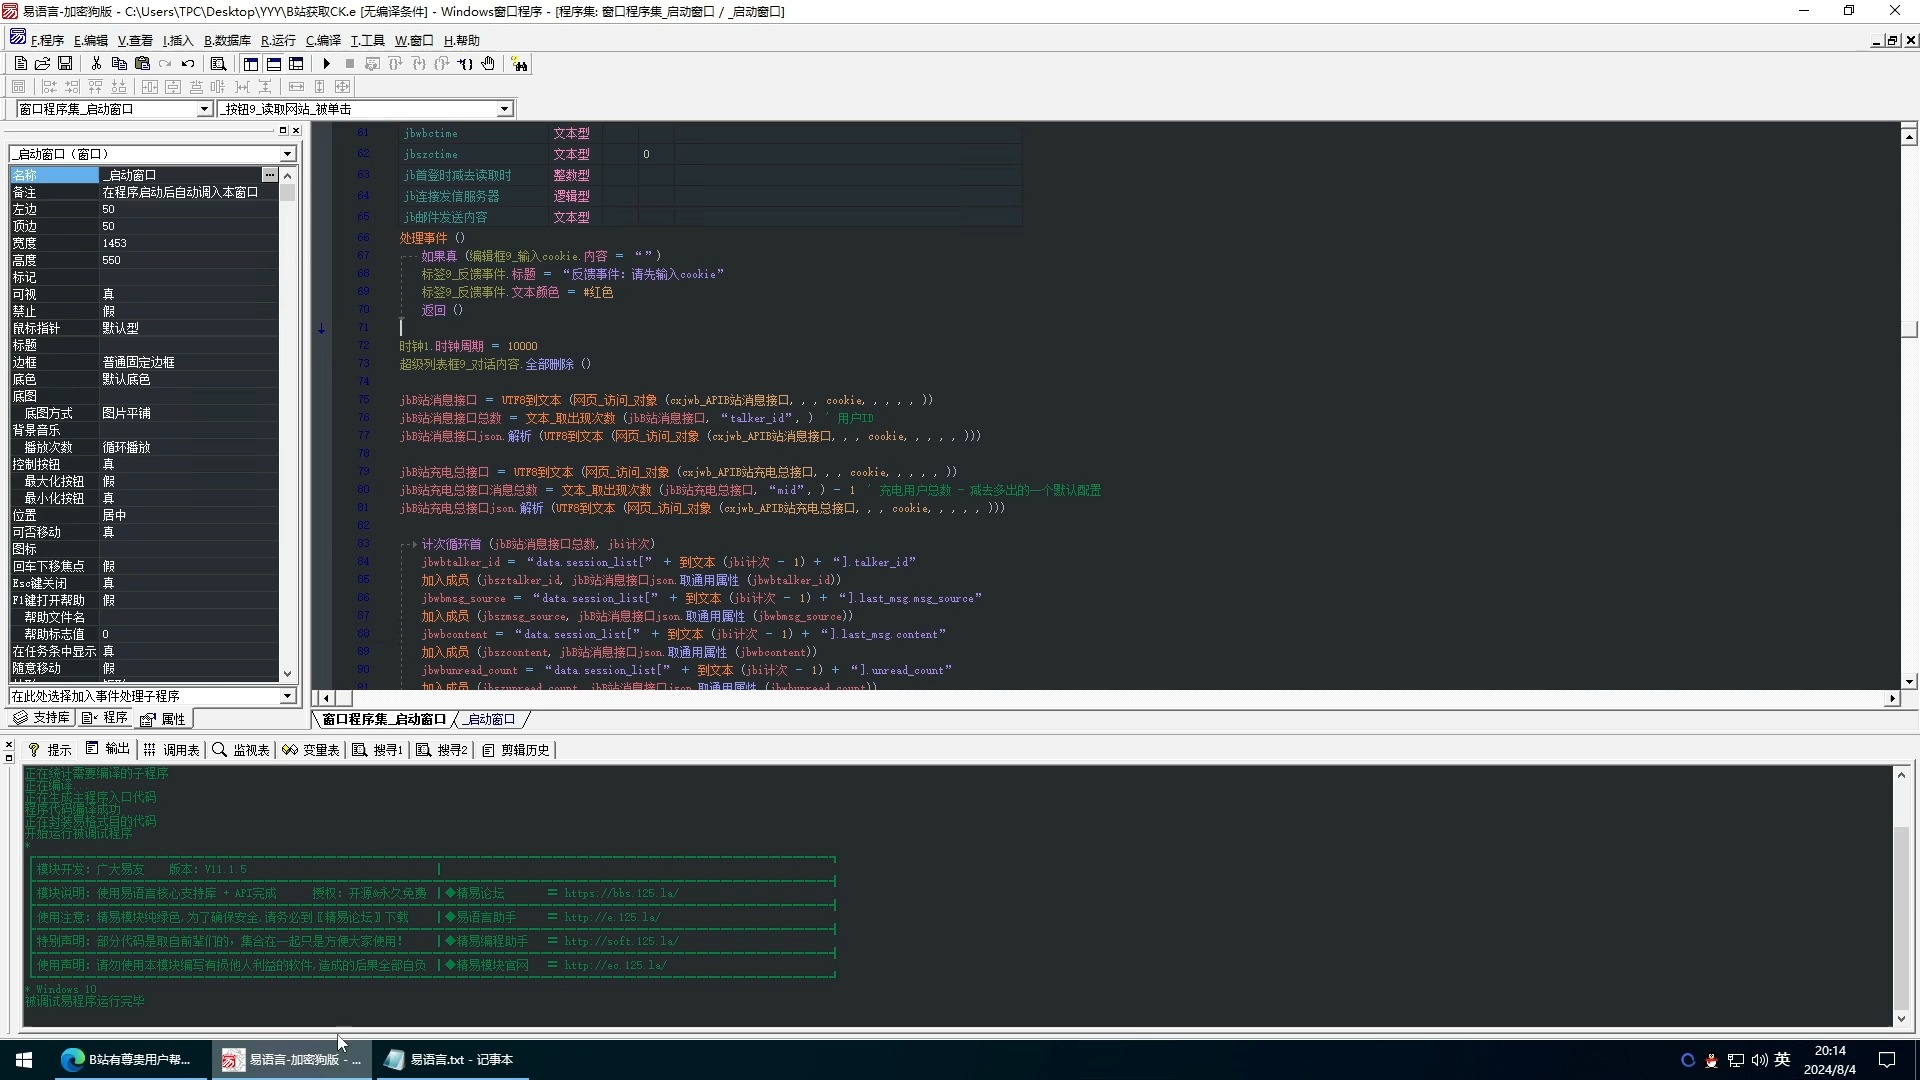
Task: Toggle the combined panels layout button
Action: [296, 64]
